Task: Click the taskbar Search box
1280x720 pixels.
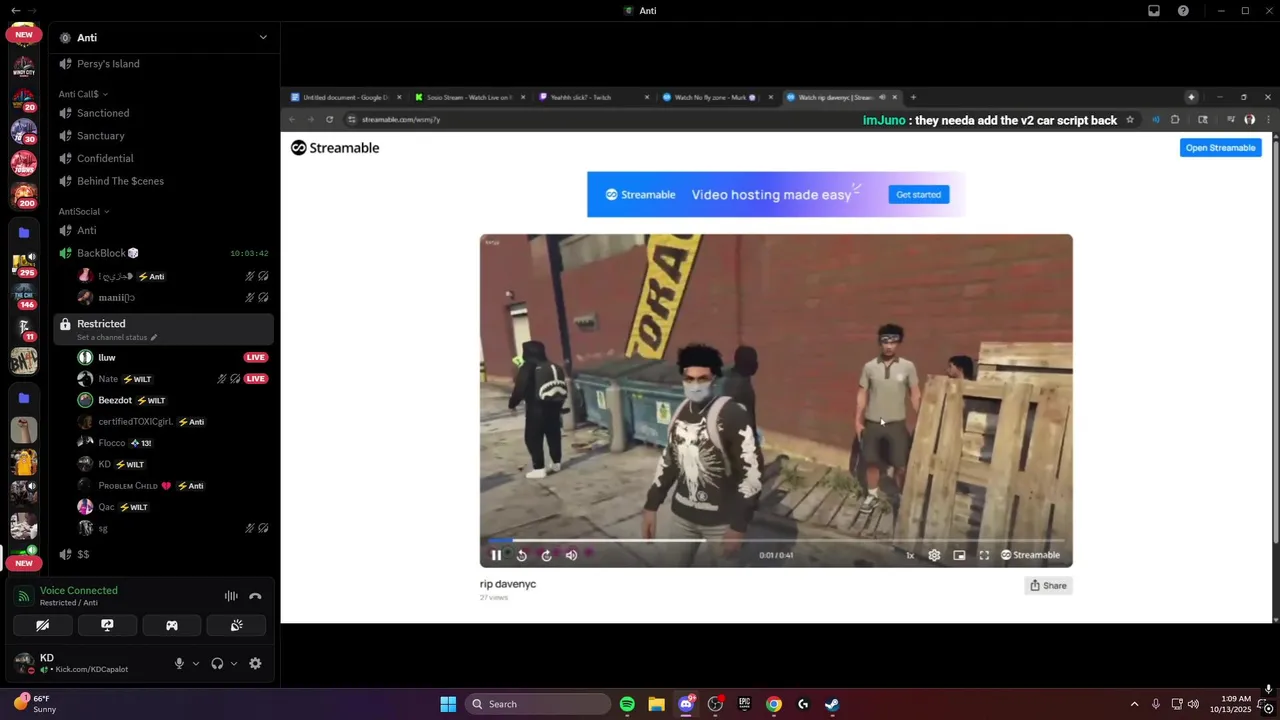Action: coord(540,704)
